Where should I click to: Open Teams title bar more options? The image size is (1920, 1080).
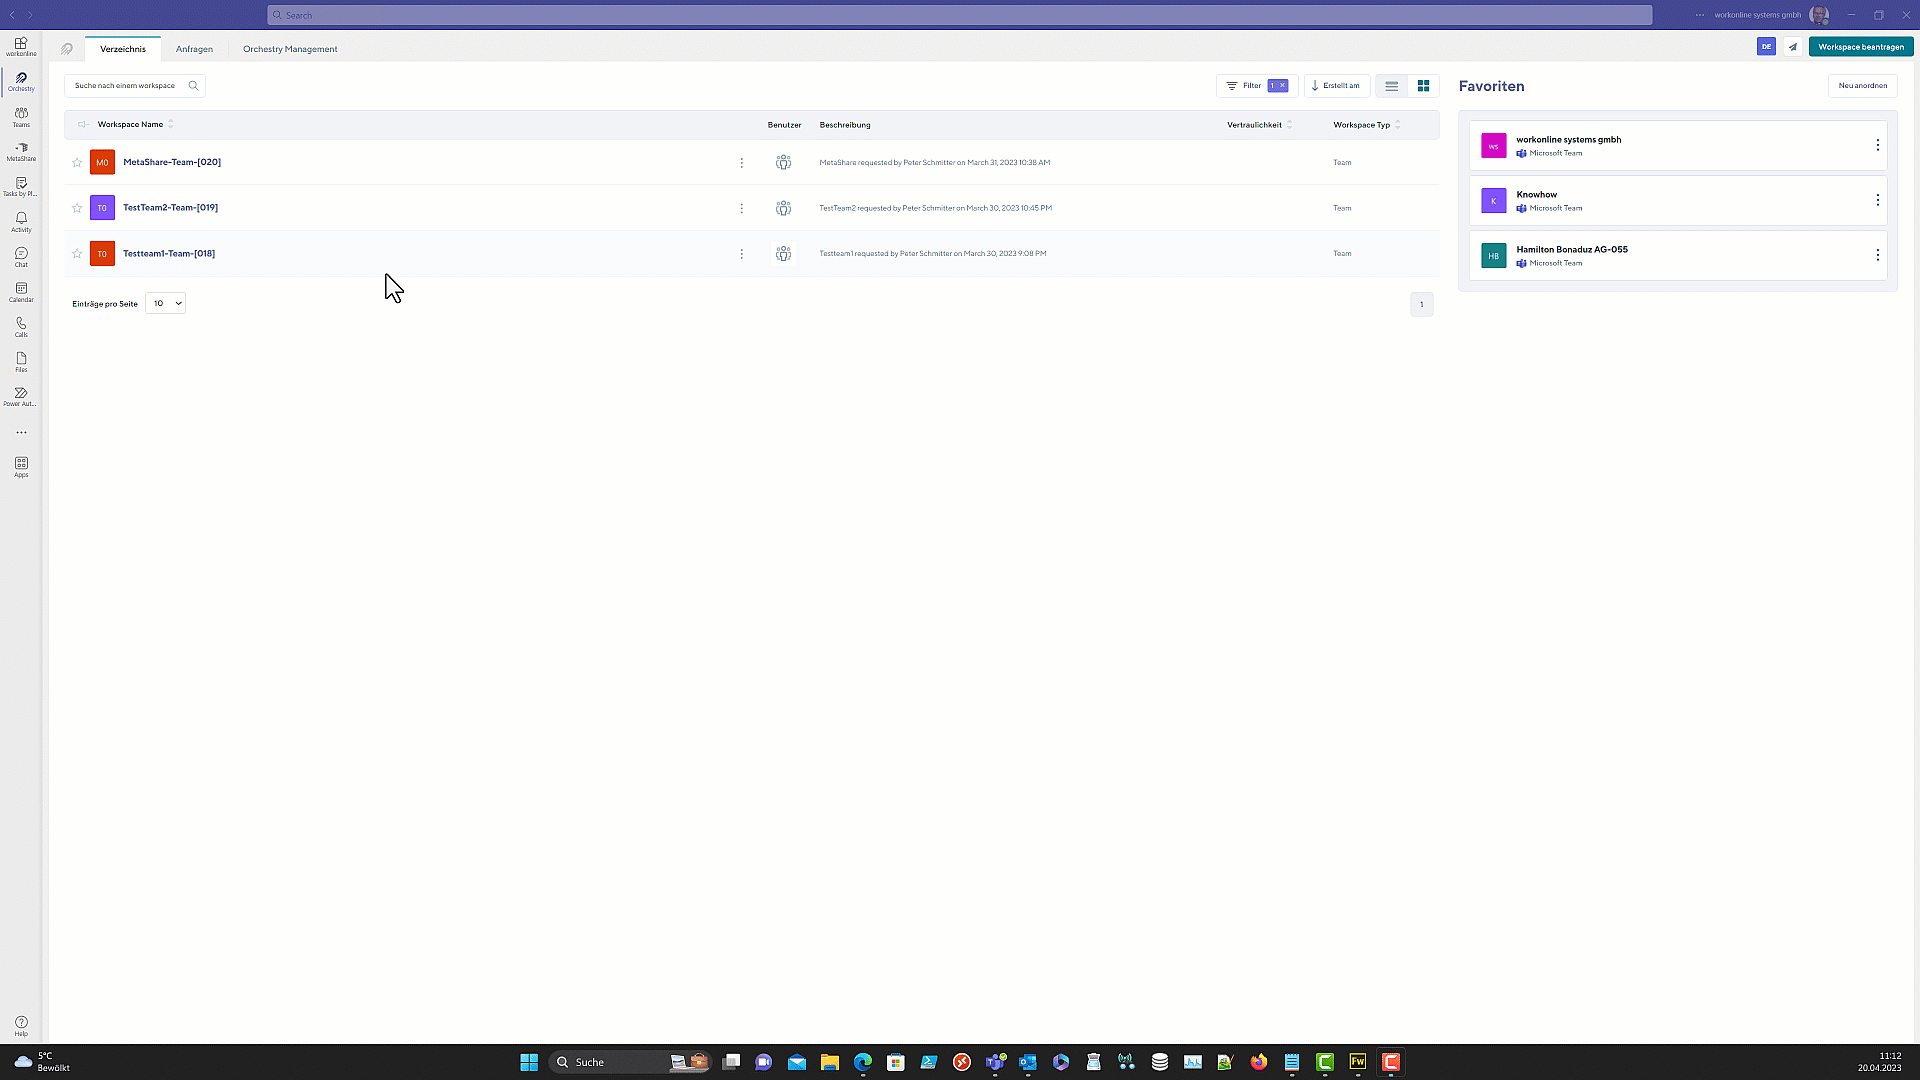(1700, 15)
